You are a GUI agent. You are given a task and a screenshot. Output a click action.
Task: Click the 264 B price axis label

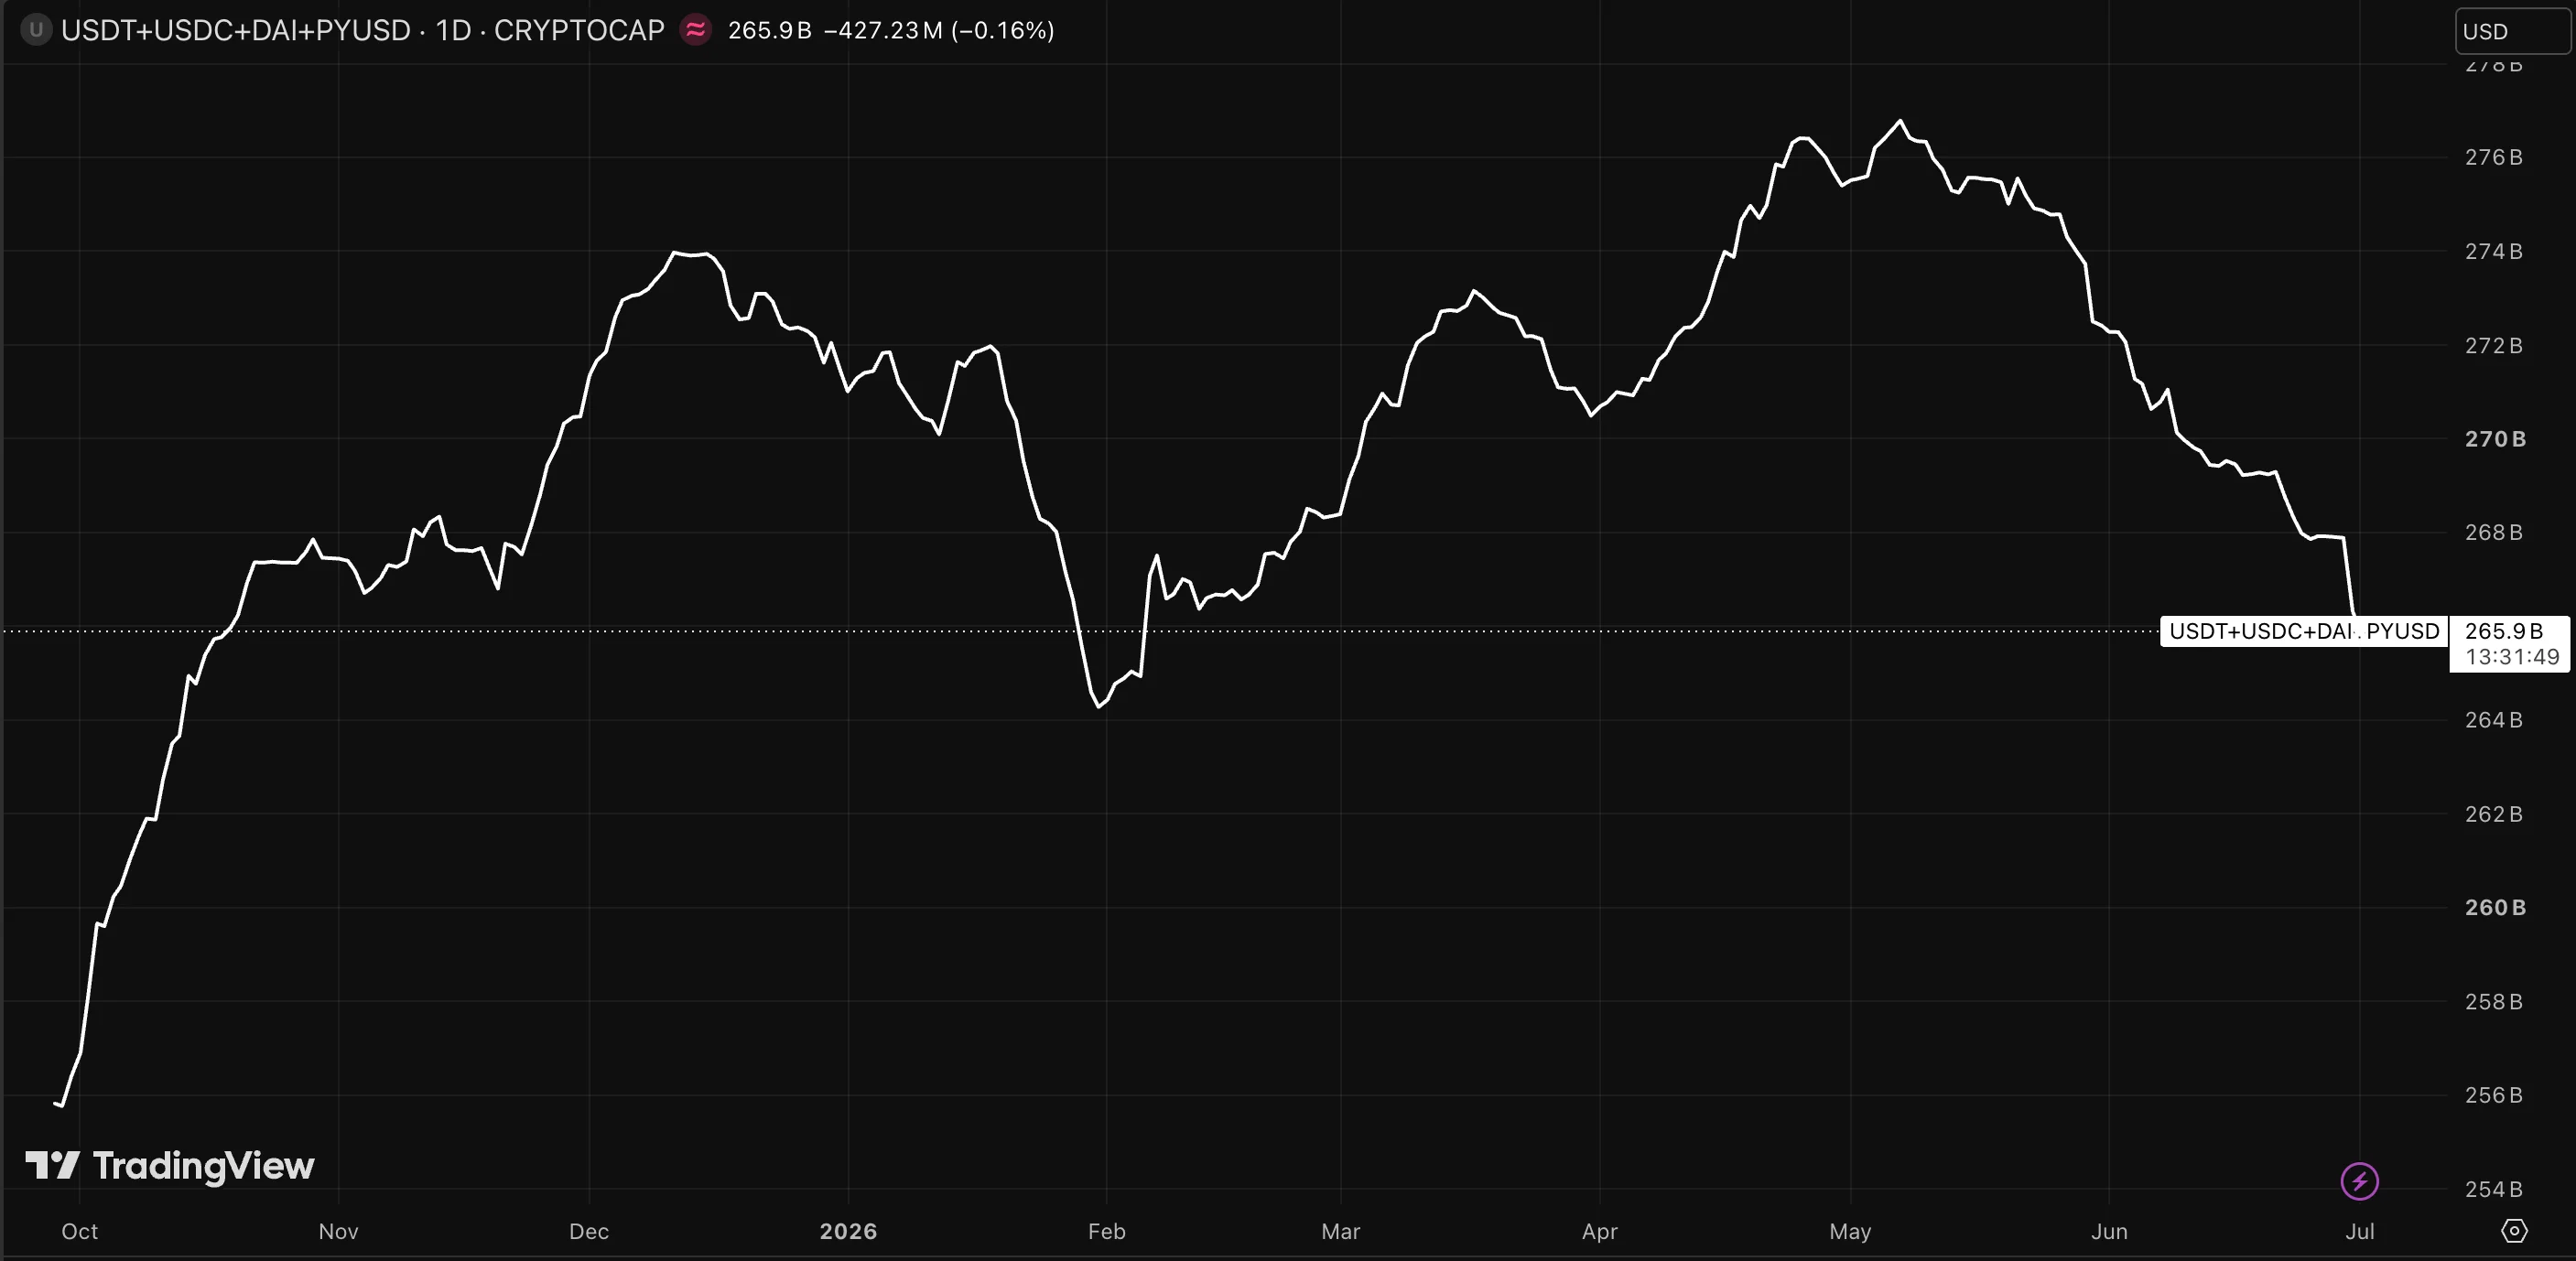point(2494,720)
